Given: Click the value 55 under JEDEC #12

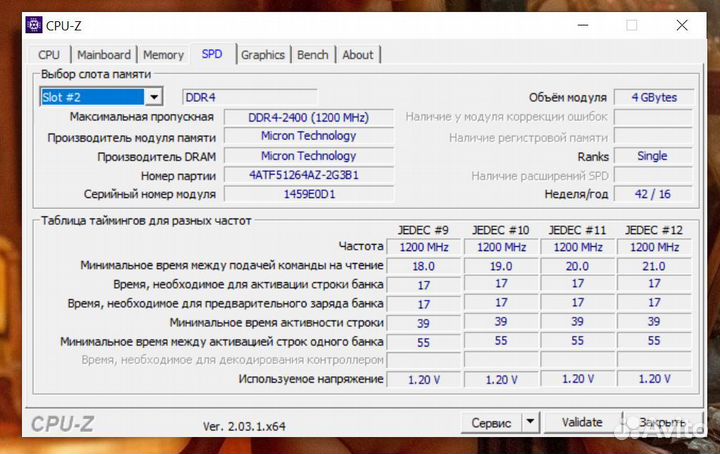Looking at the screenshot, I should click(654, 341).
